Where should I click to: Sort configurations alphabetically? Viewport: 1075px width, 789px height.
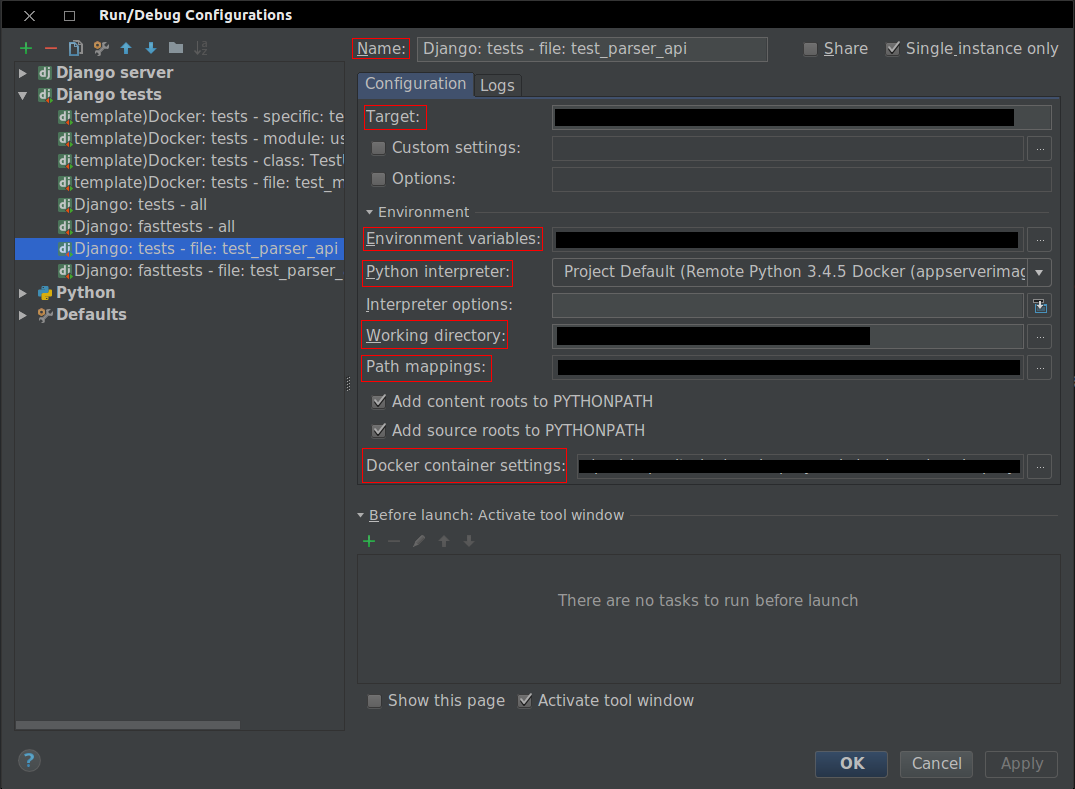tap(201, 48)
